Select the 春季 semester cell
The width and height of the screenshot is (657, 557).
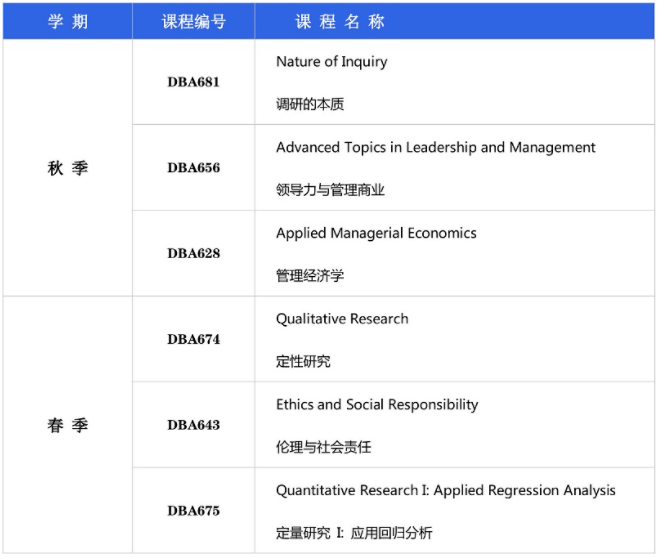coord(68,425)
